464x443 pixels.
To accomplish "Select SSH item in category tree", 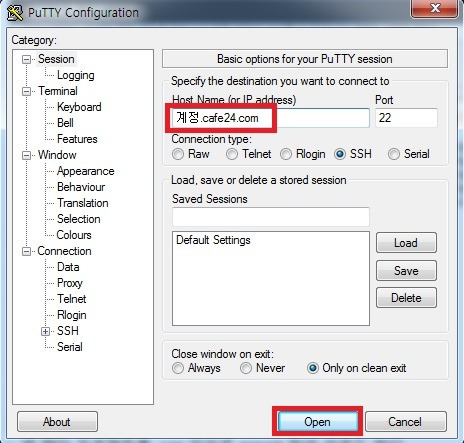I will 68,331.
